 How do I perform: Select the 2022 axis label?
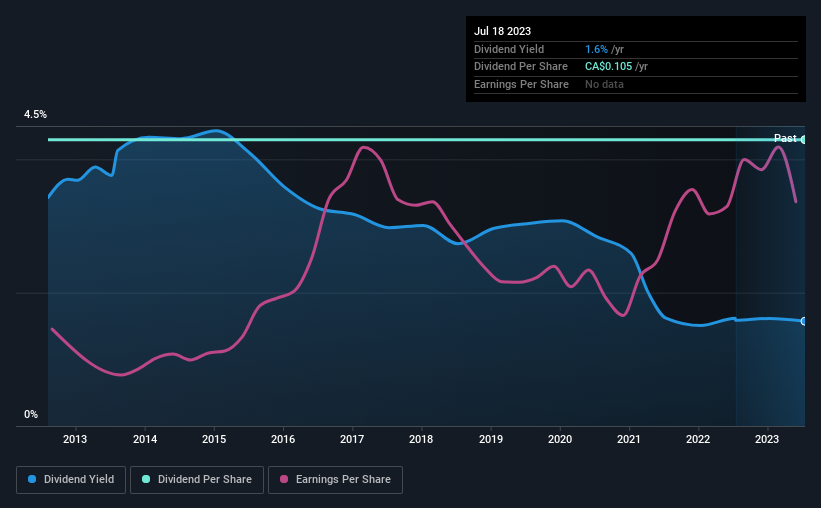point(698,439)
